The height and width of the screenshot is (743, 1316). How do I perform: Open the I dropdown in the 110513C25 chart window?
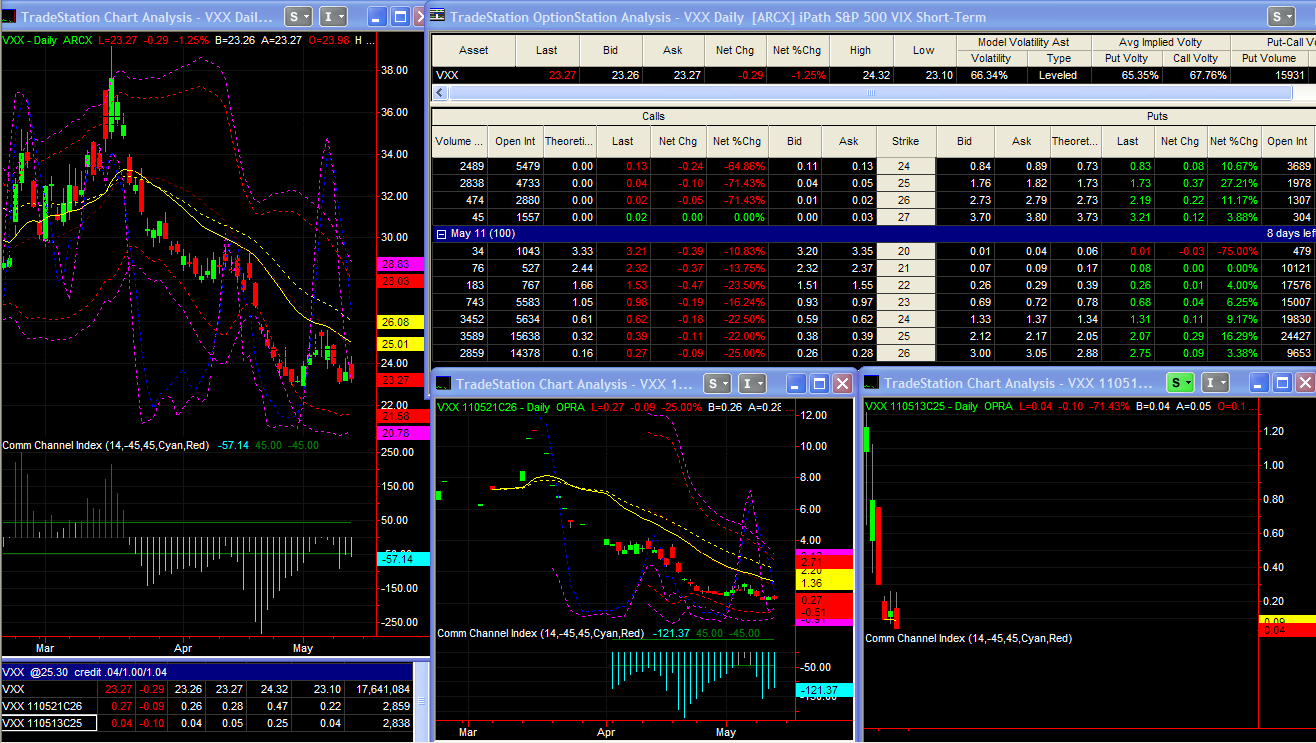coord(1215,383)
